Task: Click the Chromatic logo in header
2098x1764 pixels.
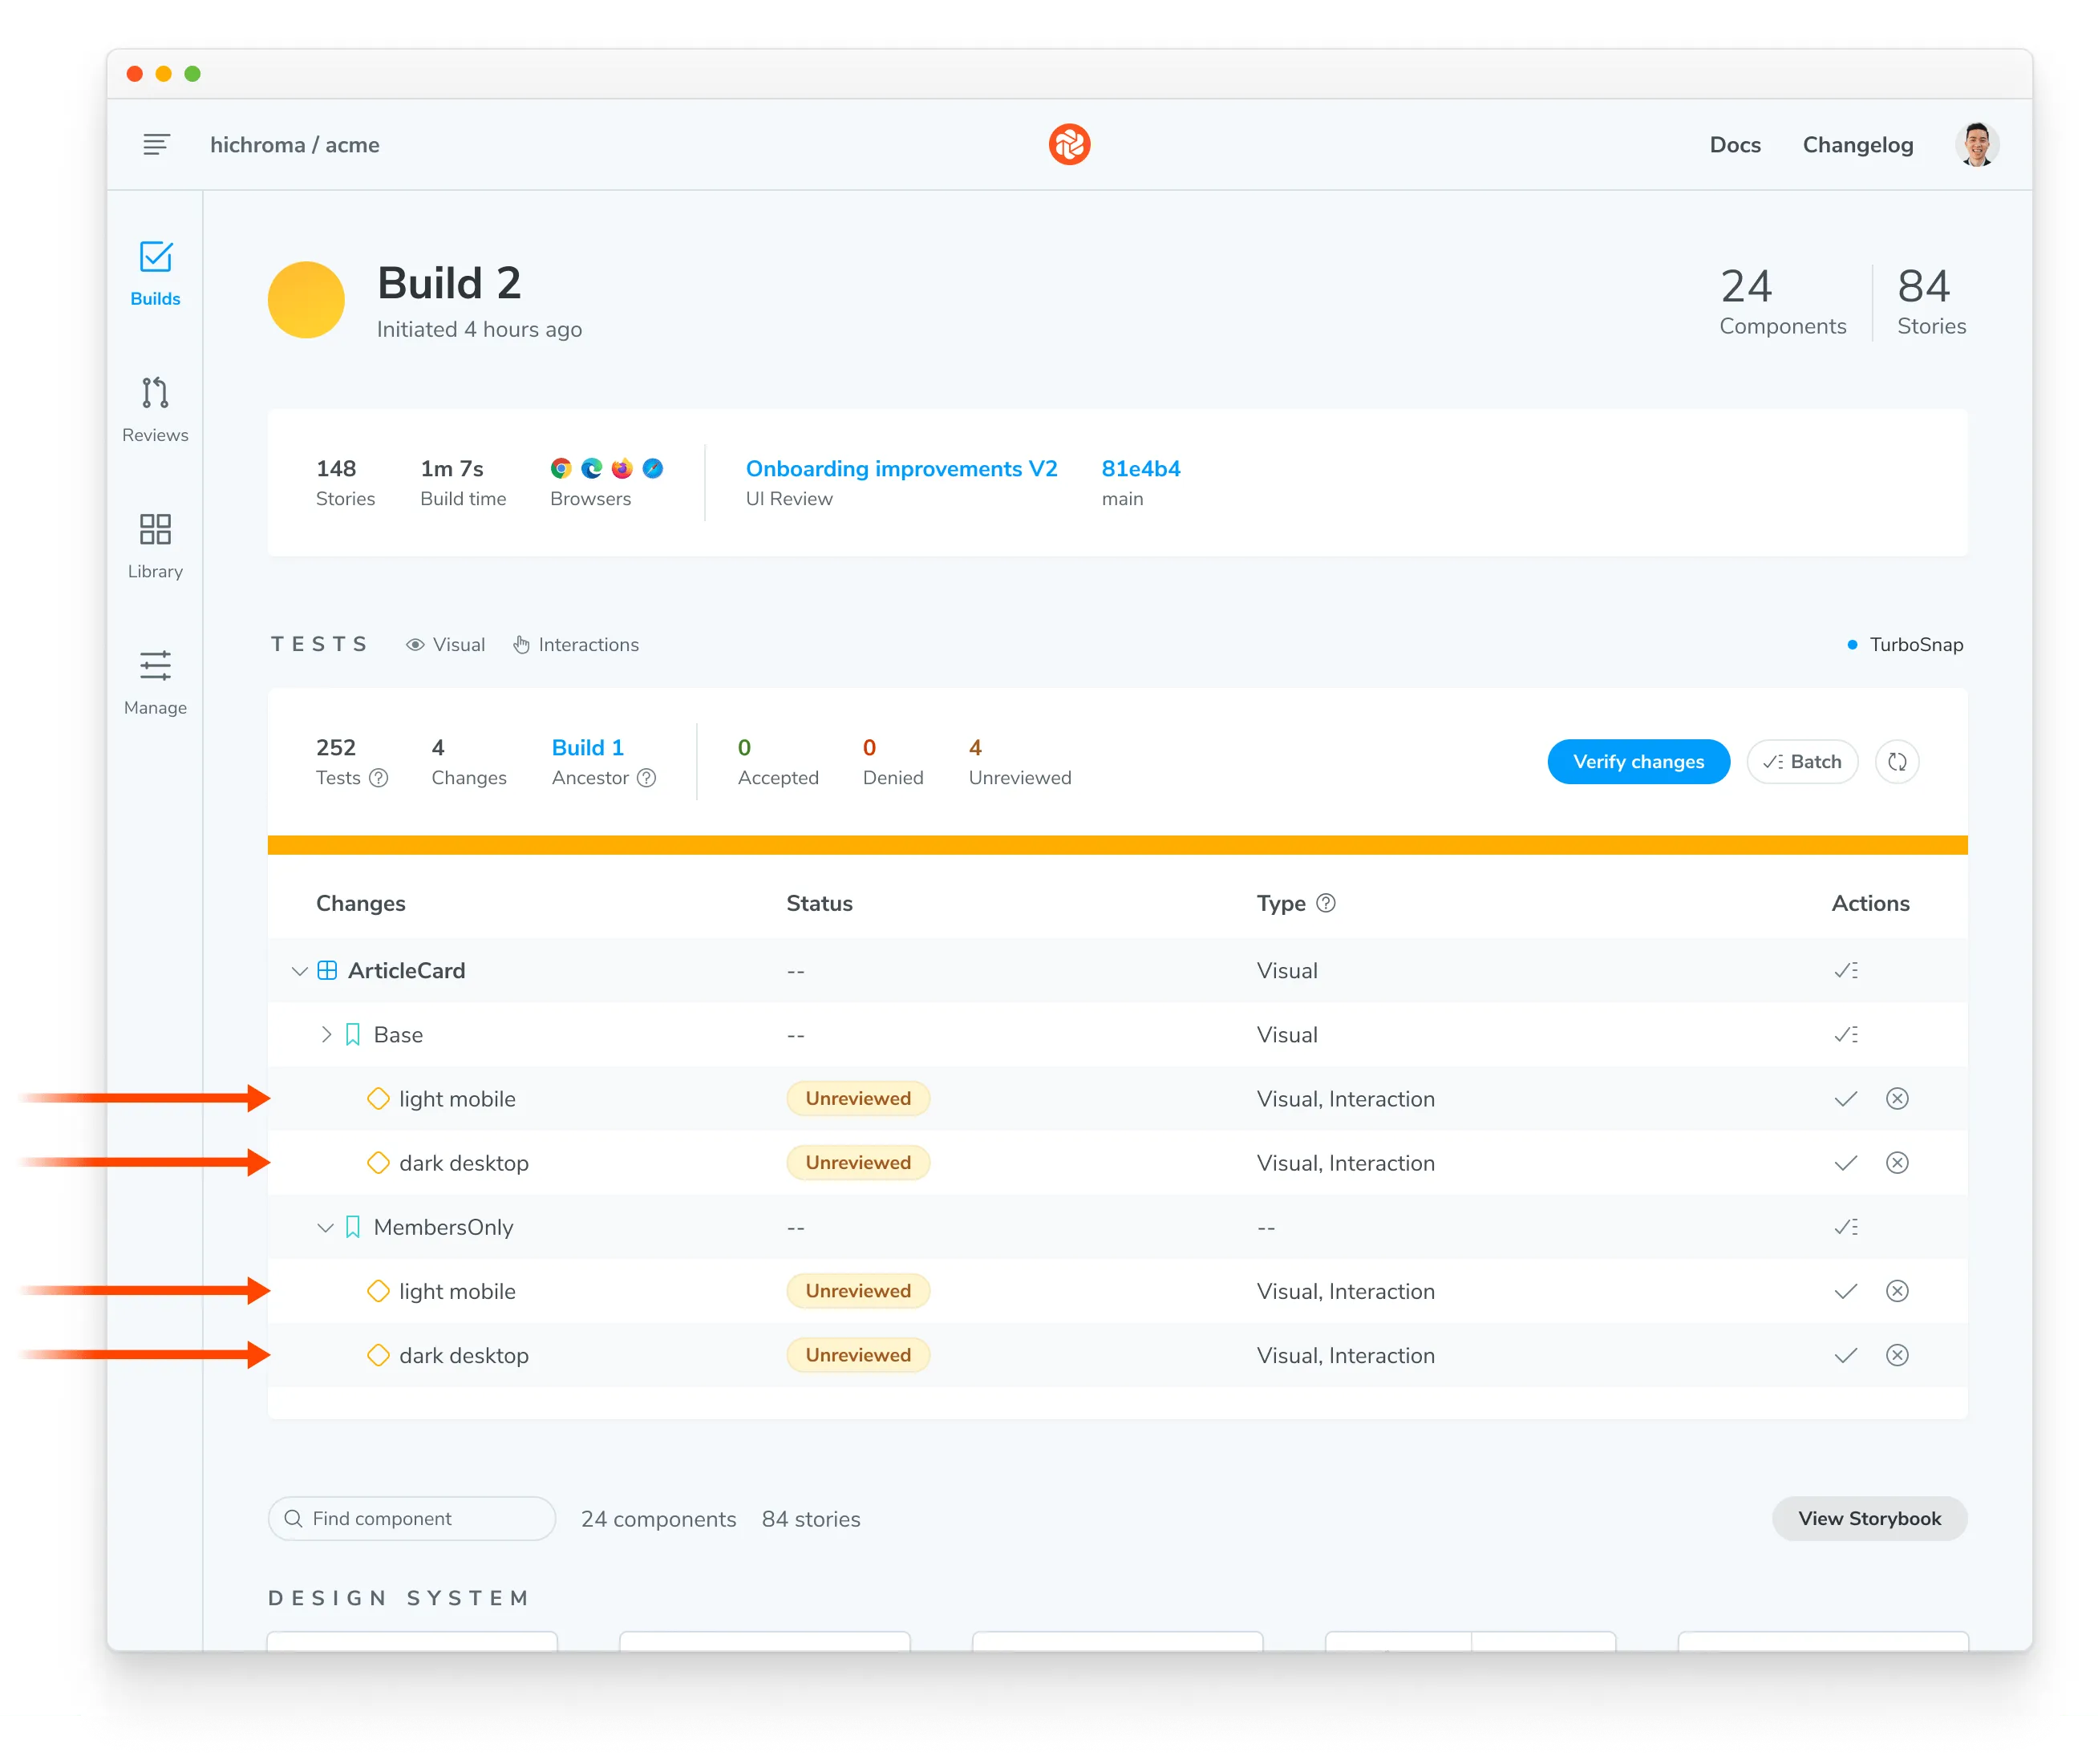Action: 1068,145
